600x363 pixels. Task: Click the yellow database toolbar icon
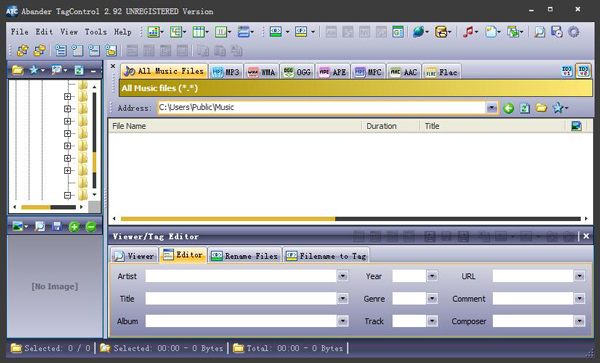click(x=441, y=32)
